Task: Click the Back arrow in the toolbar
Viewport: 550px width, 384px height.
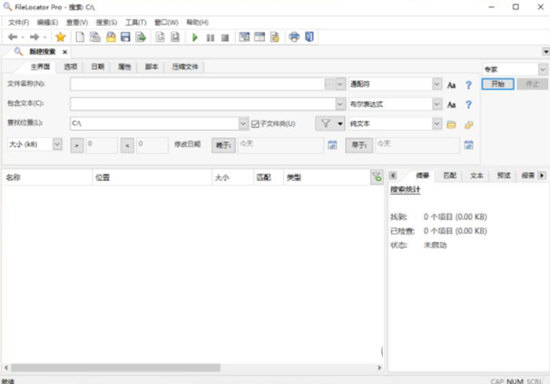Action: (x=13, y=37)
